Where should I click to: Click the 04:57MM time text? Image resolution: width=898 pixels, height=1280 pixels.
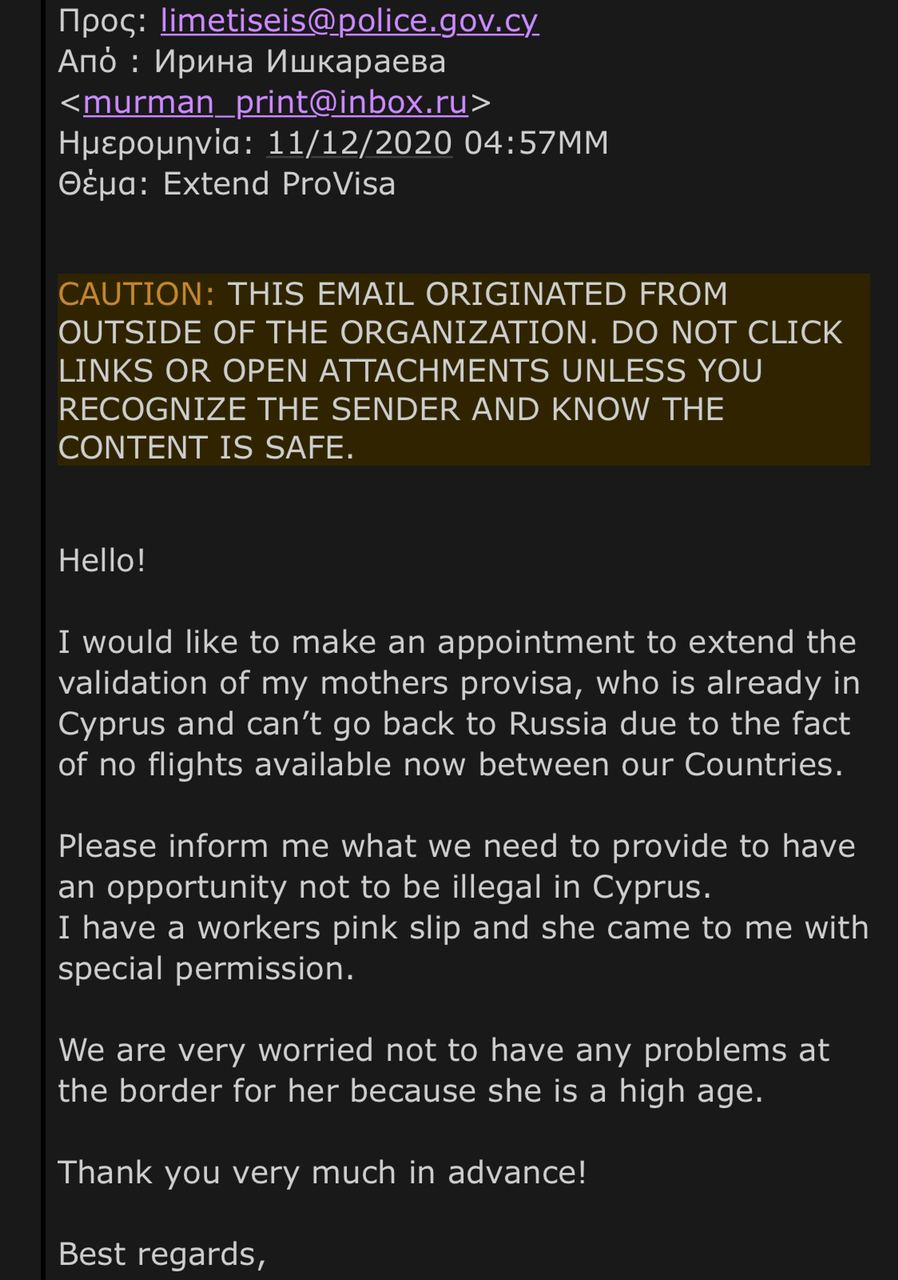pos(536,143)
